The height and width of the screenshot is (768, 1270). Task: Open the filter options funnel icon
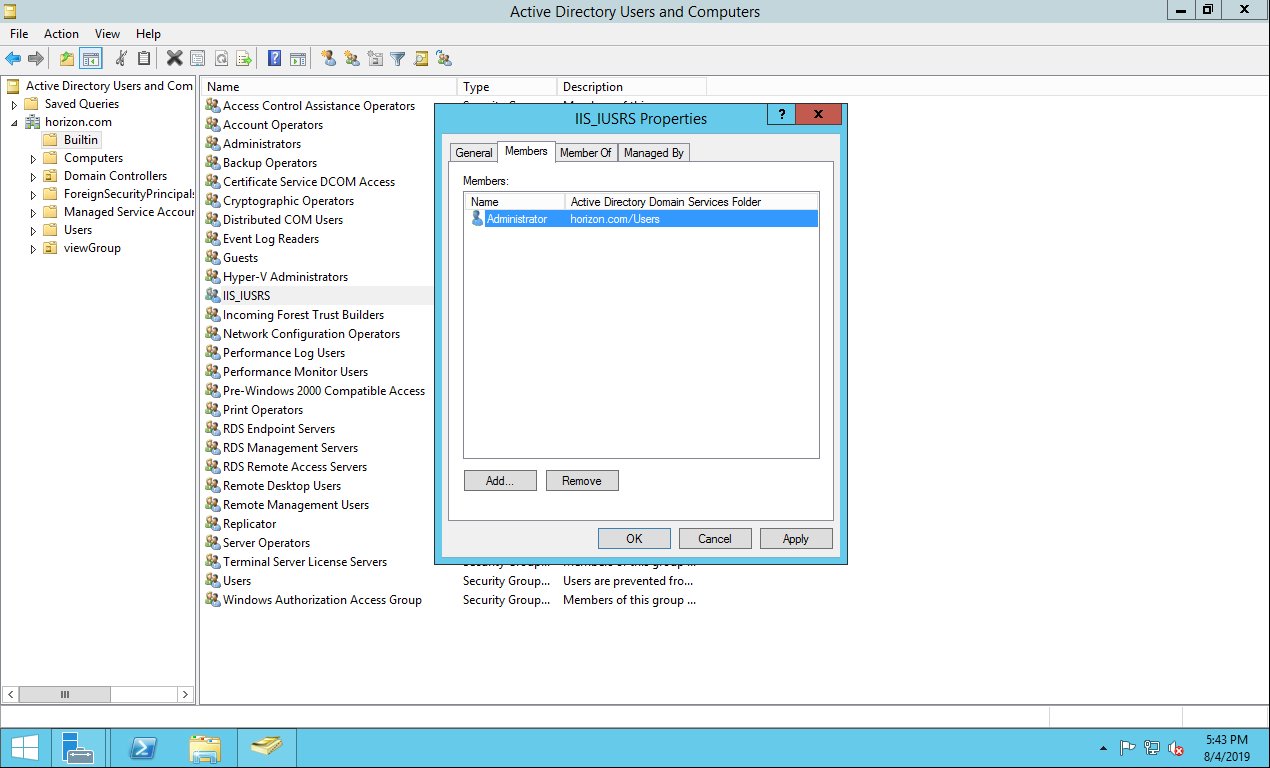point(398,59)
